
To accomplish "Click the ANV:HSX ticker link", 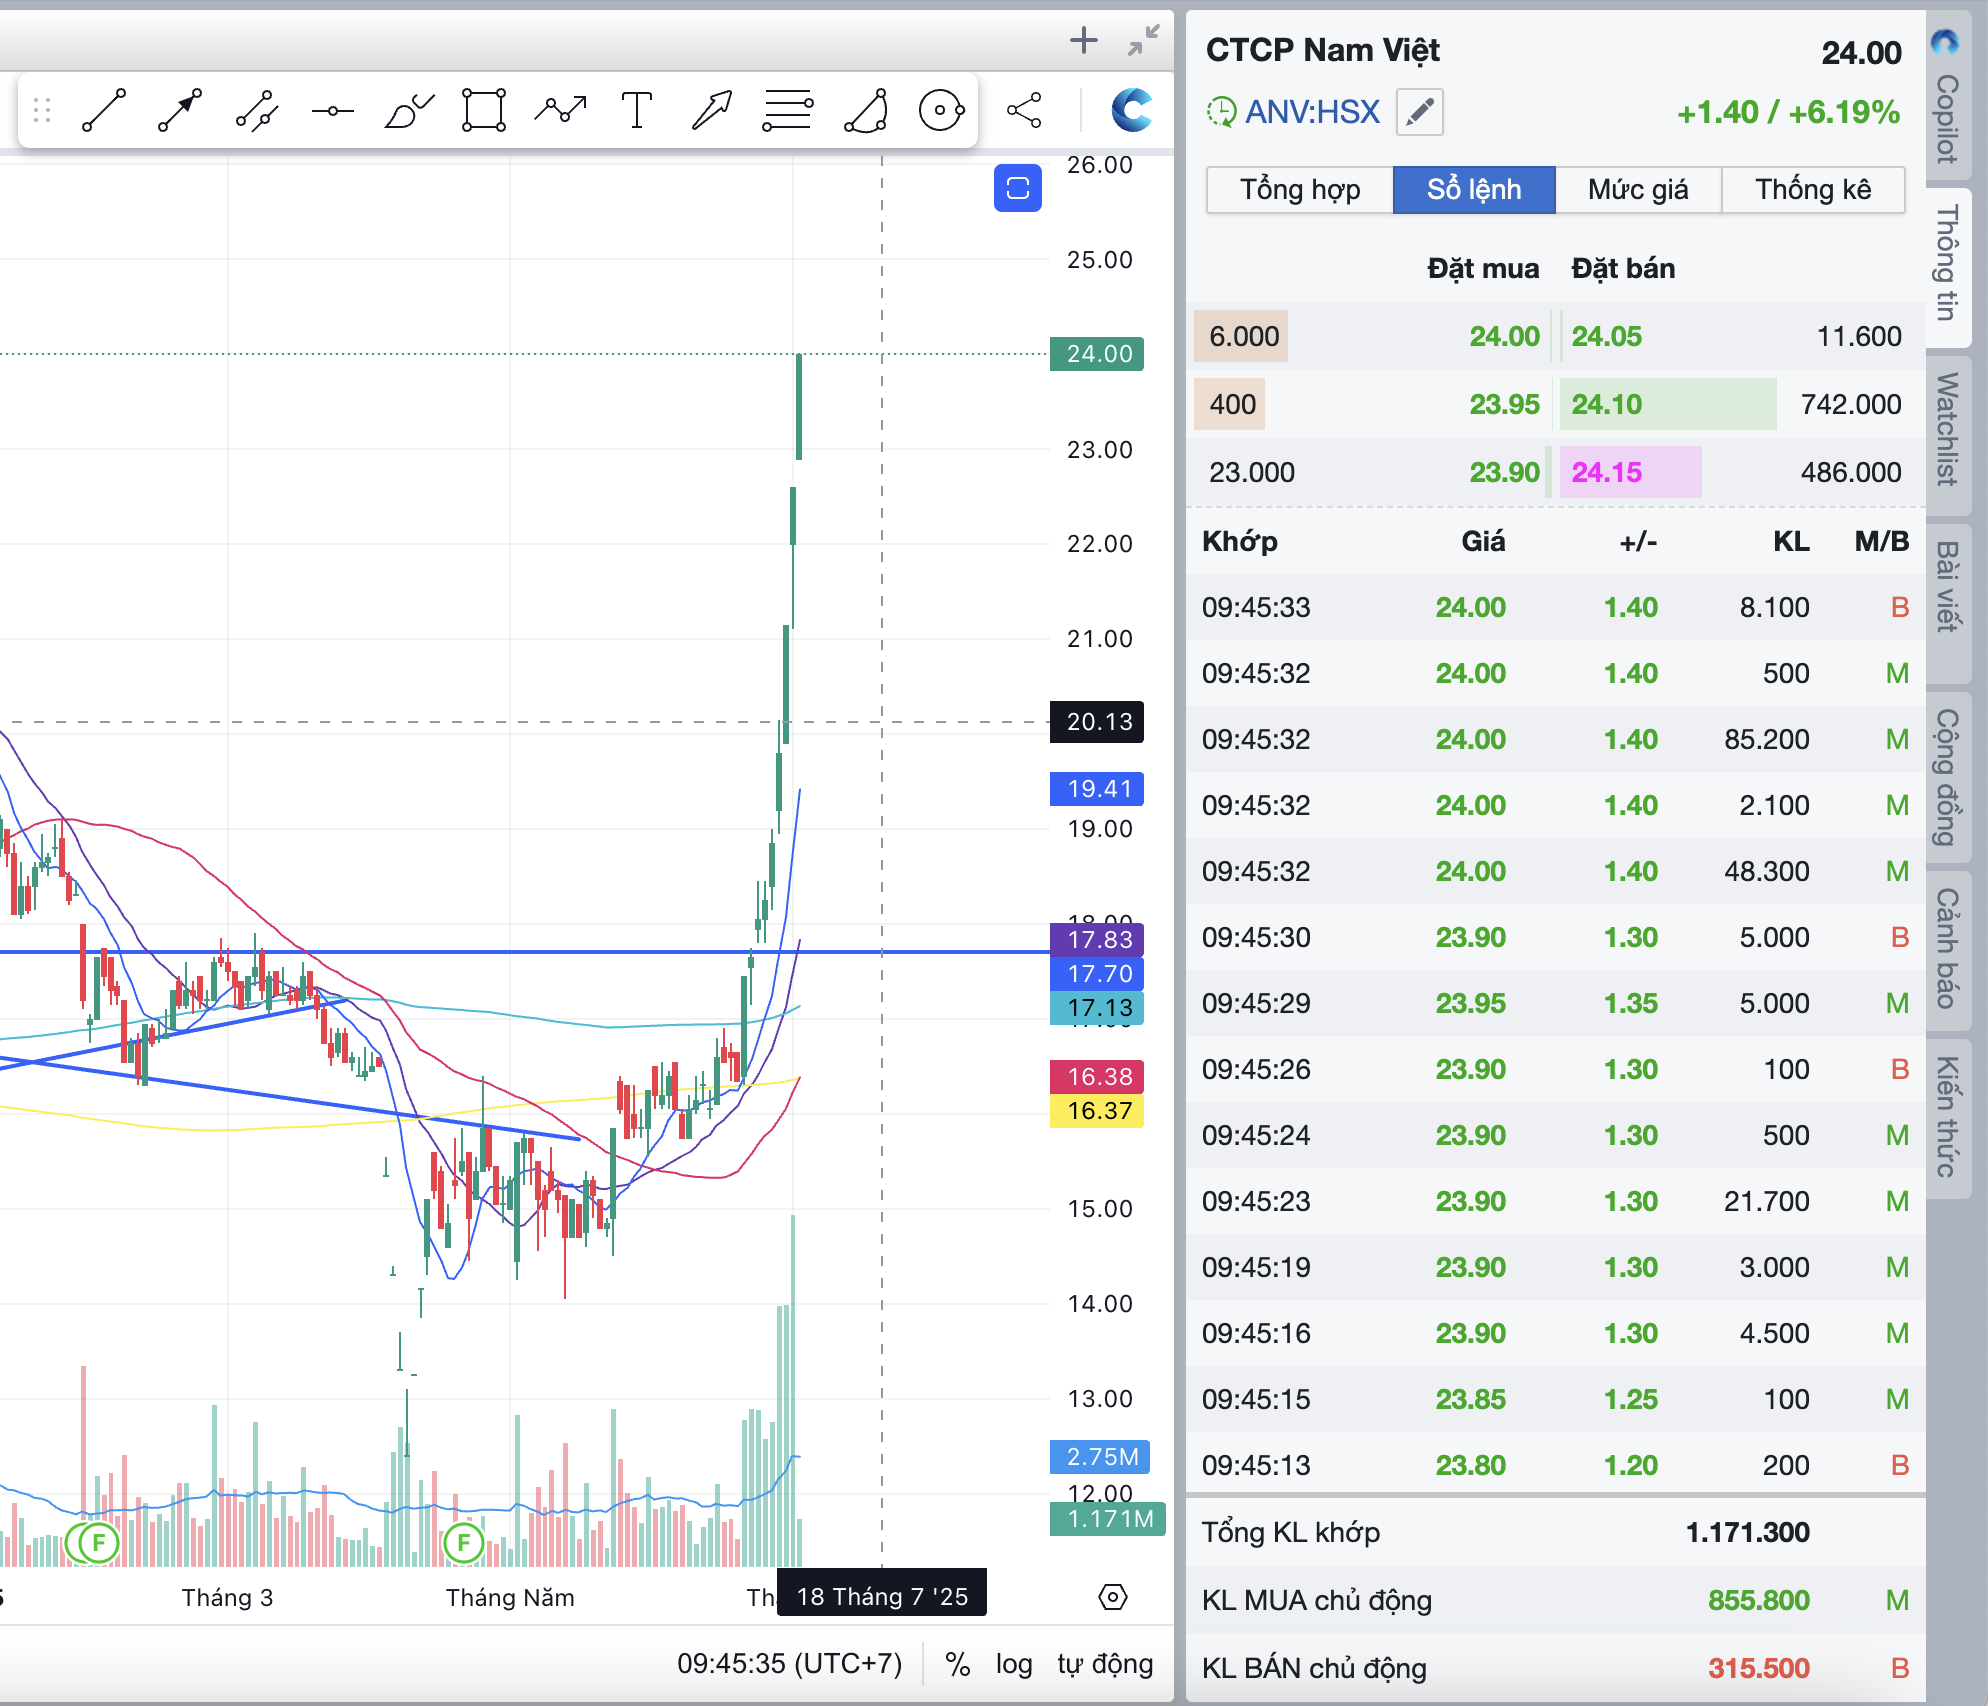I will pyautogui.click(x=1312, y=112).
